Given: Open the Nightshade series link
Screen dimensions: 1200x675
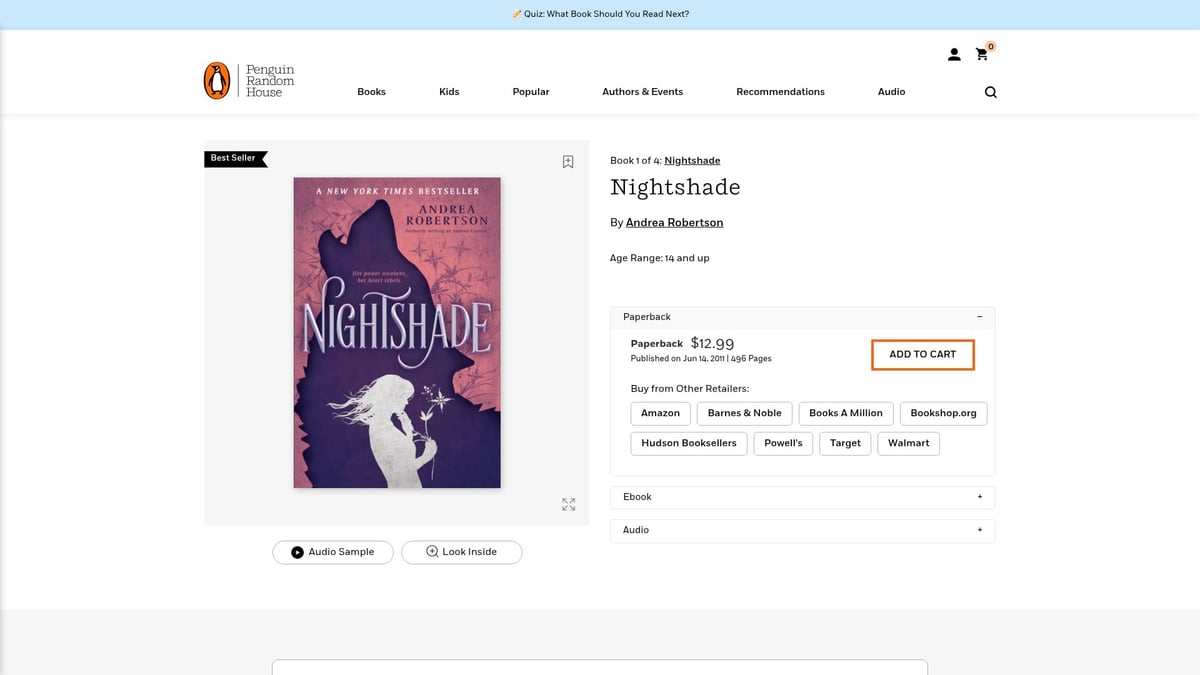Looking at the screenshot, I should point(692,161).
